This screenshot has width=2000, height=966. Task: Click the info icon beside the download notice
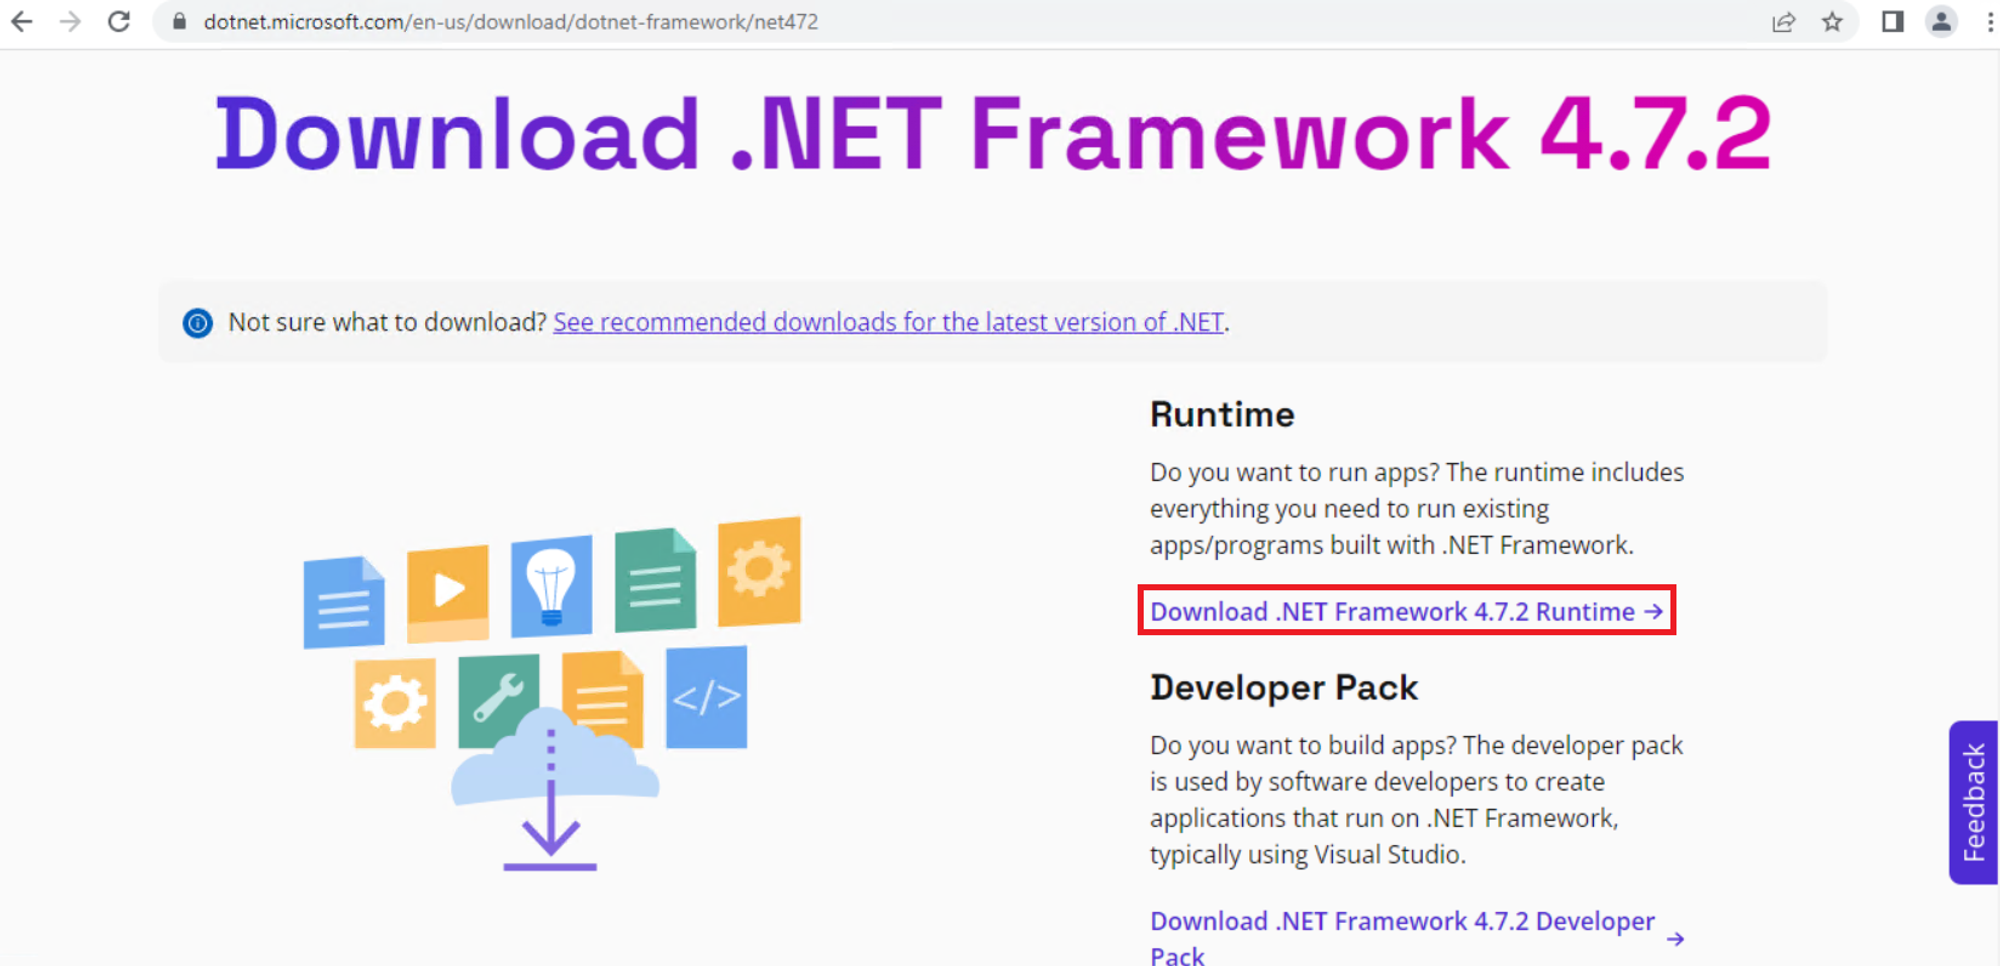197,323
